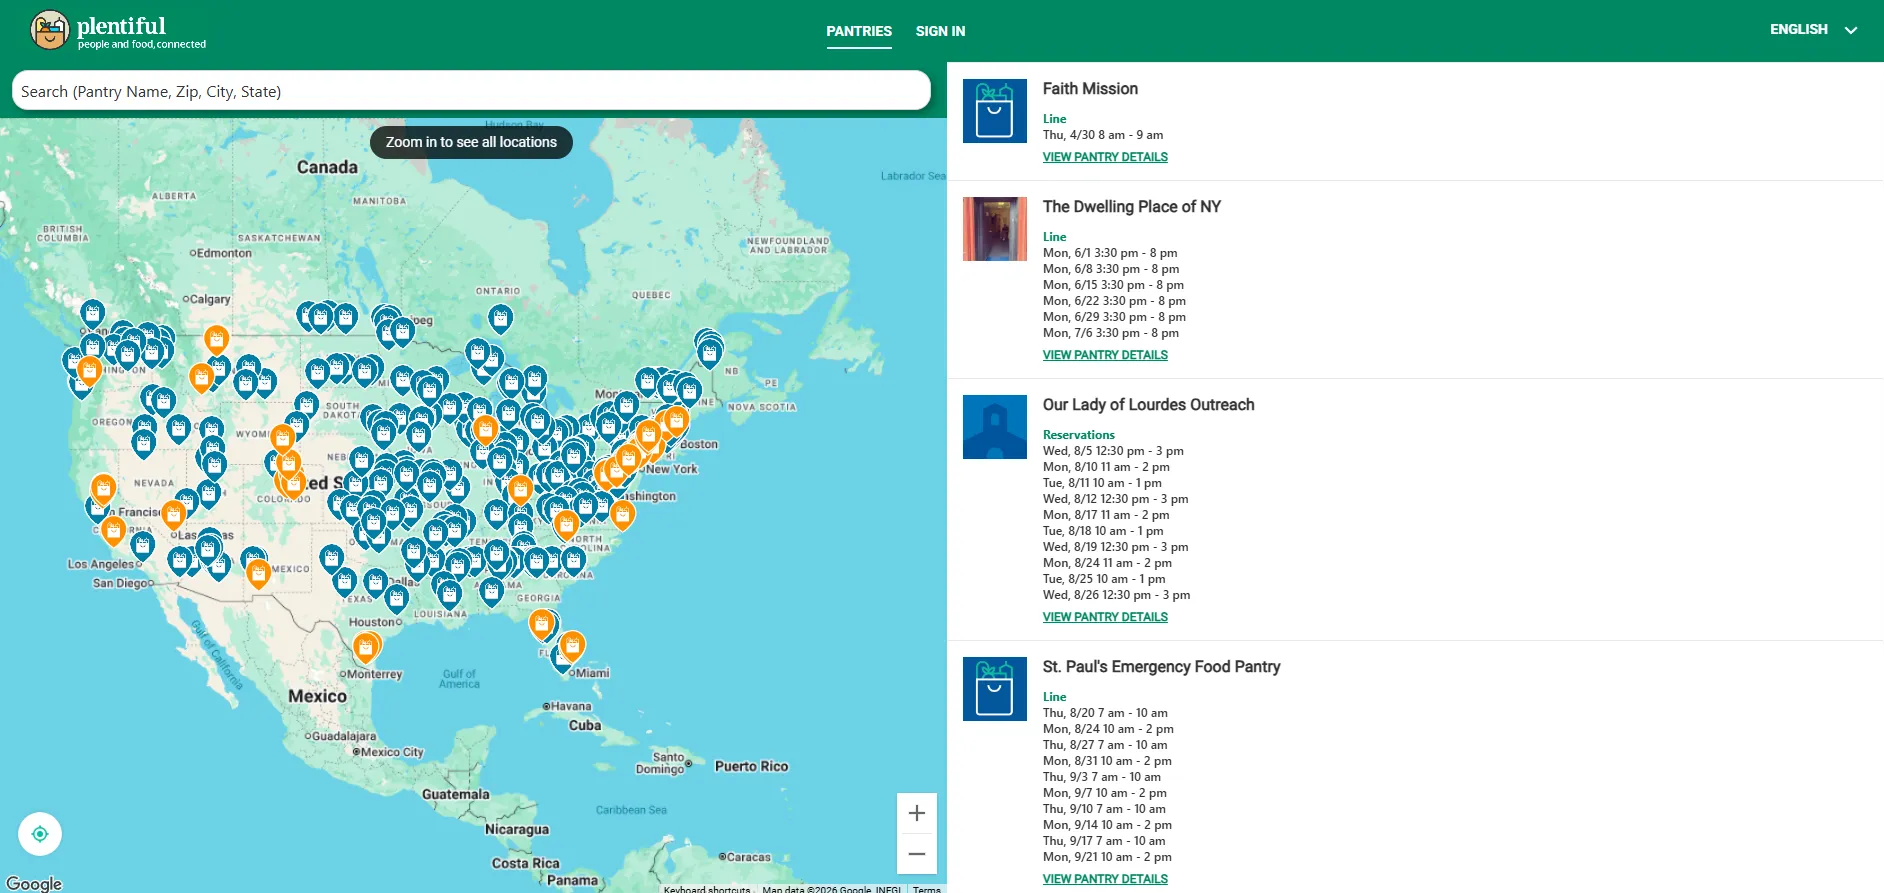Click St. Paul's Emergency pantry bag icon
Image resolution: width=1884 pixels, height=893 pixels.
pyautogui.click(x=995, y=689)
